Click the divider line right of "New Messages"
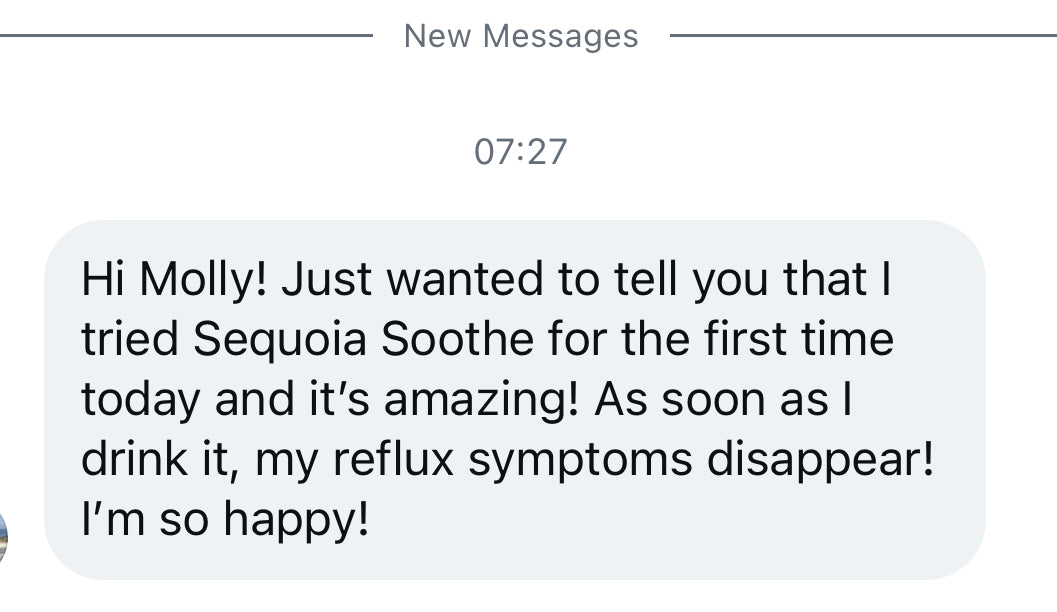Image resolution: width=1057 pixels, height=612 pixels. point(860,36)
